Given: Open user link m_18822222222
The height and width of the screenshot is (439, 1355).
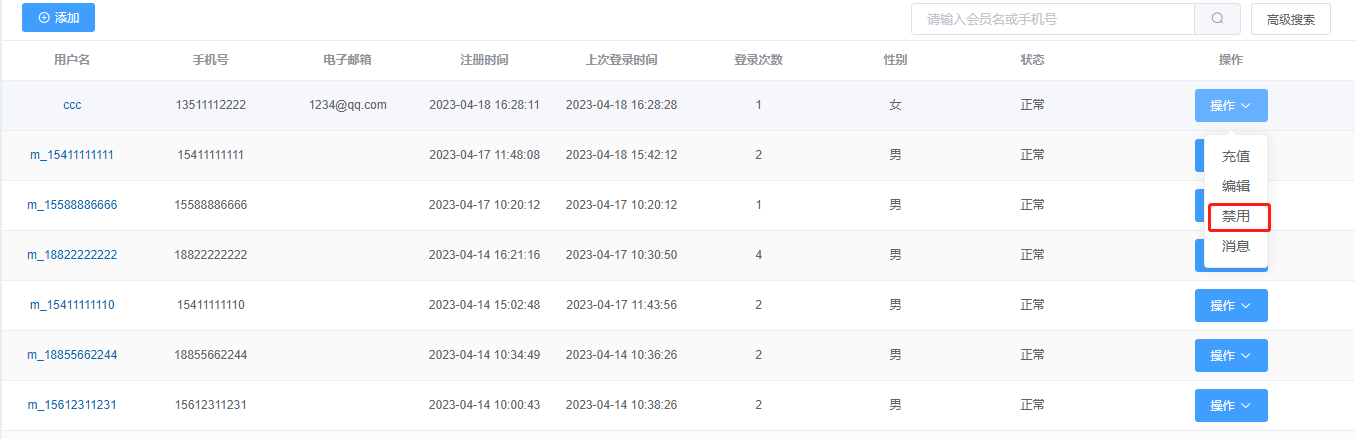Looking at the screenshot, I should tap(72, 255).
